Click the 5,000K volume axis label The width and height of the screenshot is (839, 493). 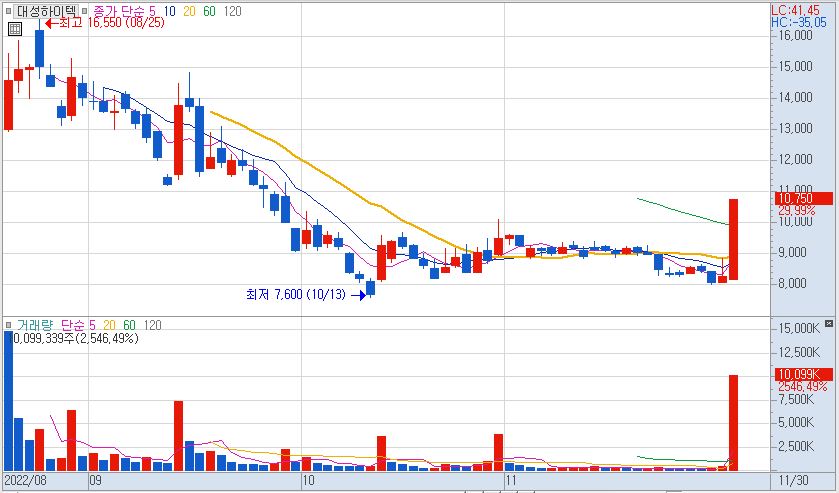click(x=798, y=422)
